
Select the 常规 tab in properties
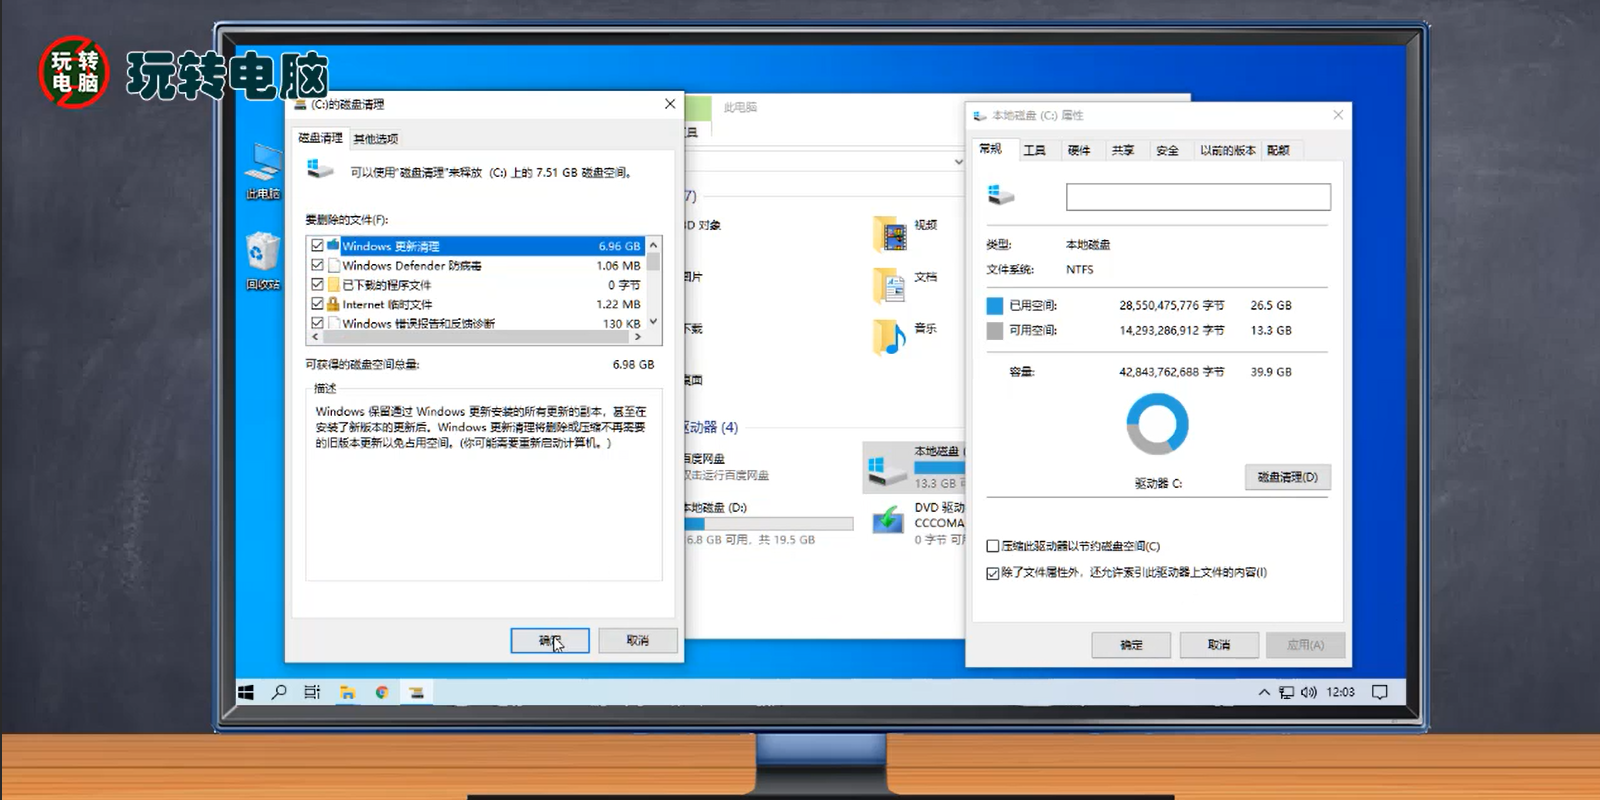tap(991, 149)
